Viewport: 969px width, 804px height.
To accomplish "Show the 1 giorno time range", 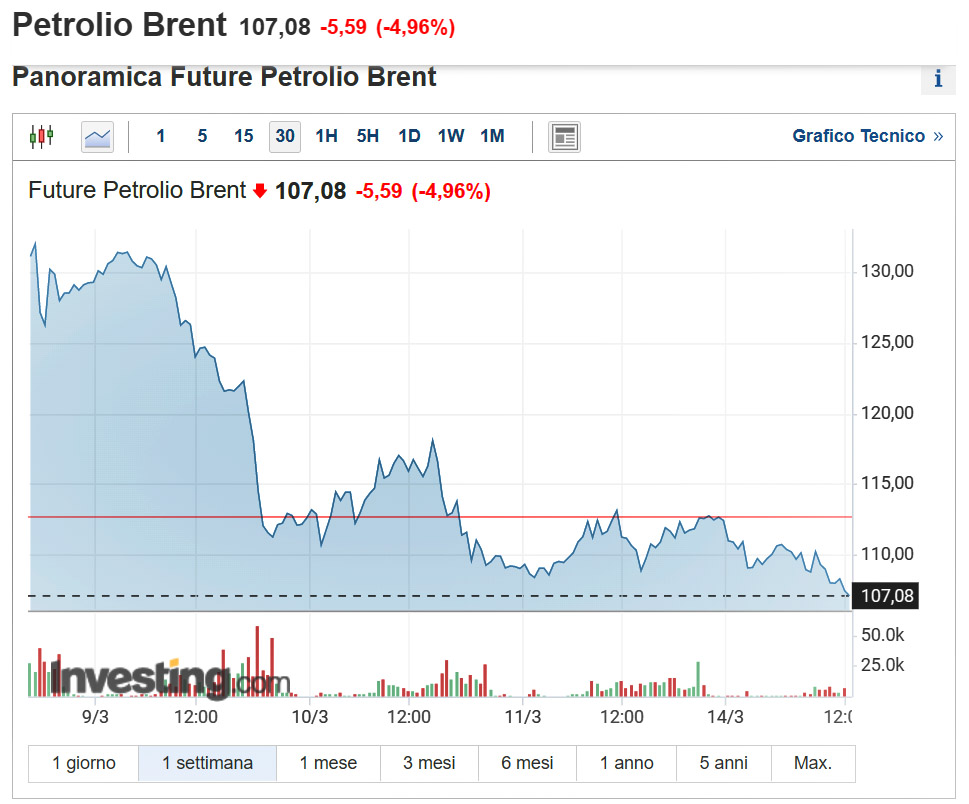I will pyautogui.click(x=84, y=763).
